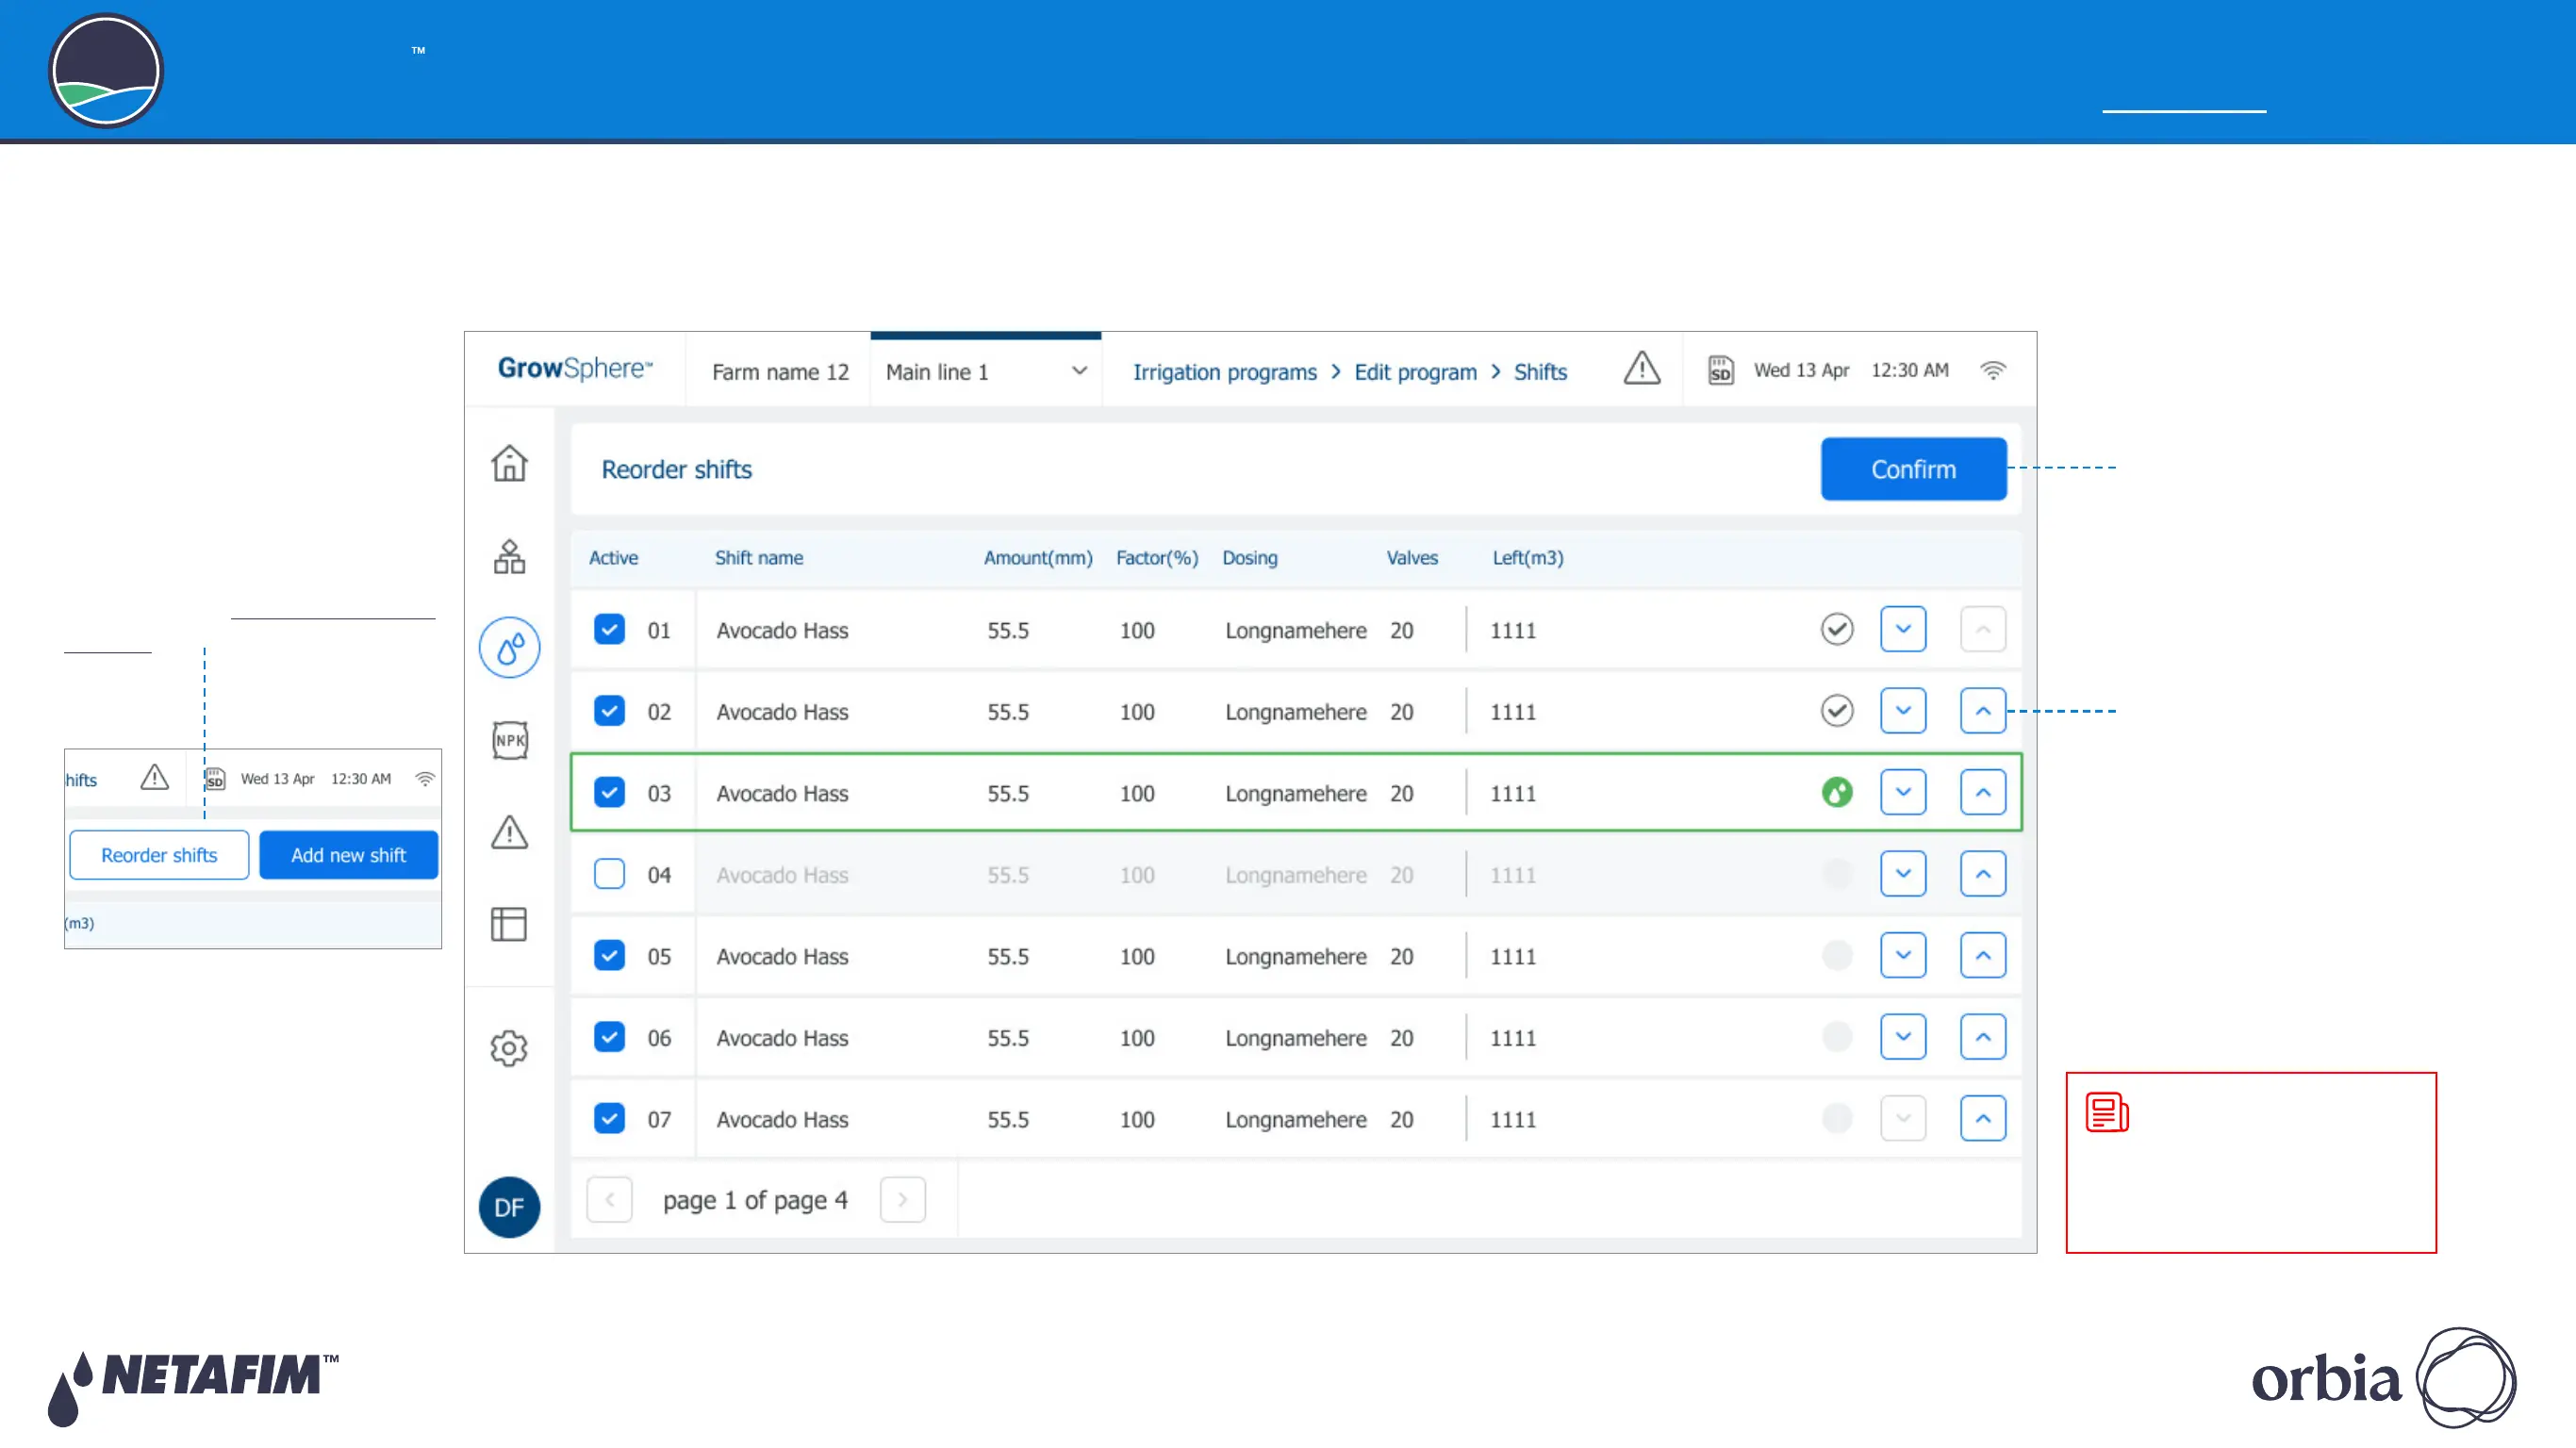Click the warning triangle in top bar

(1642, 368)
